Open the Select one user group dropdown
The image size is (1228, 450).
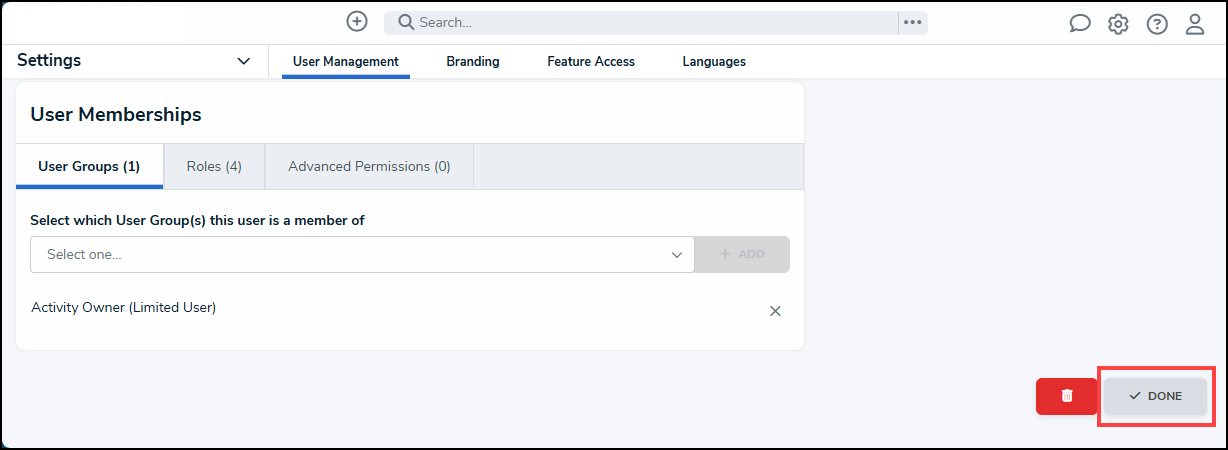pos(362,254)
